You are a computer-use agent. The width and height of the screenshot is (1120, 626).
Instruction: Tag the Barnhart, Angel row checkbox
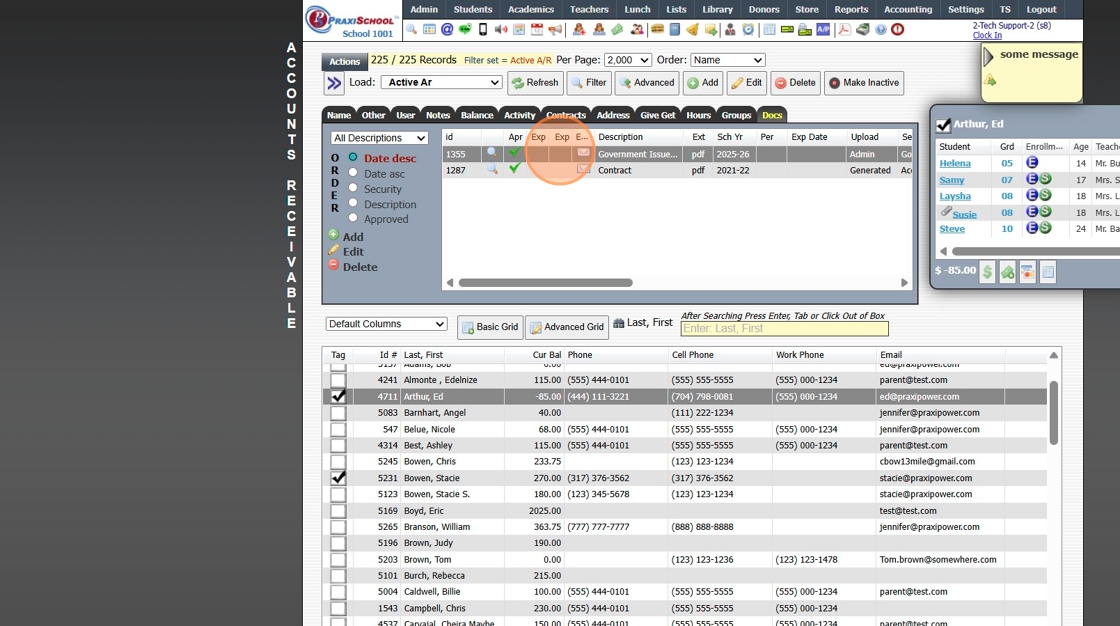[x=339, y=413]
